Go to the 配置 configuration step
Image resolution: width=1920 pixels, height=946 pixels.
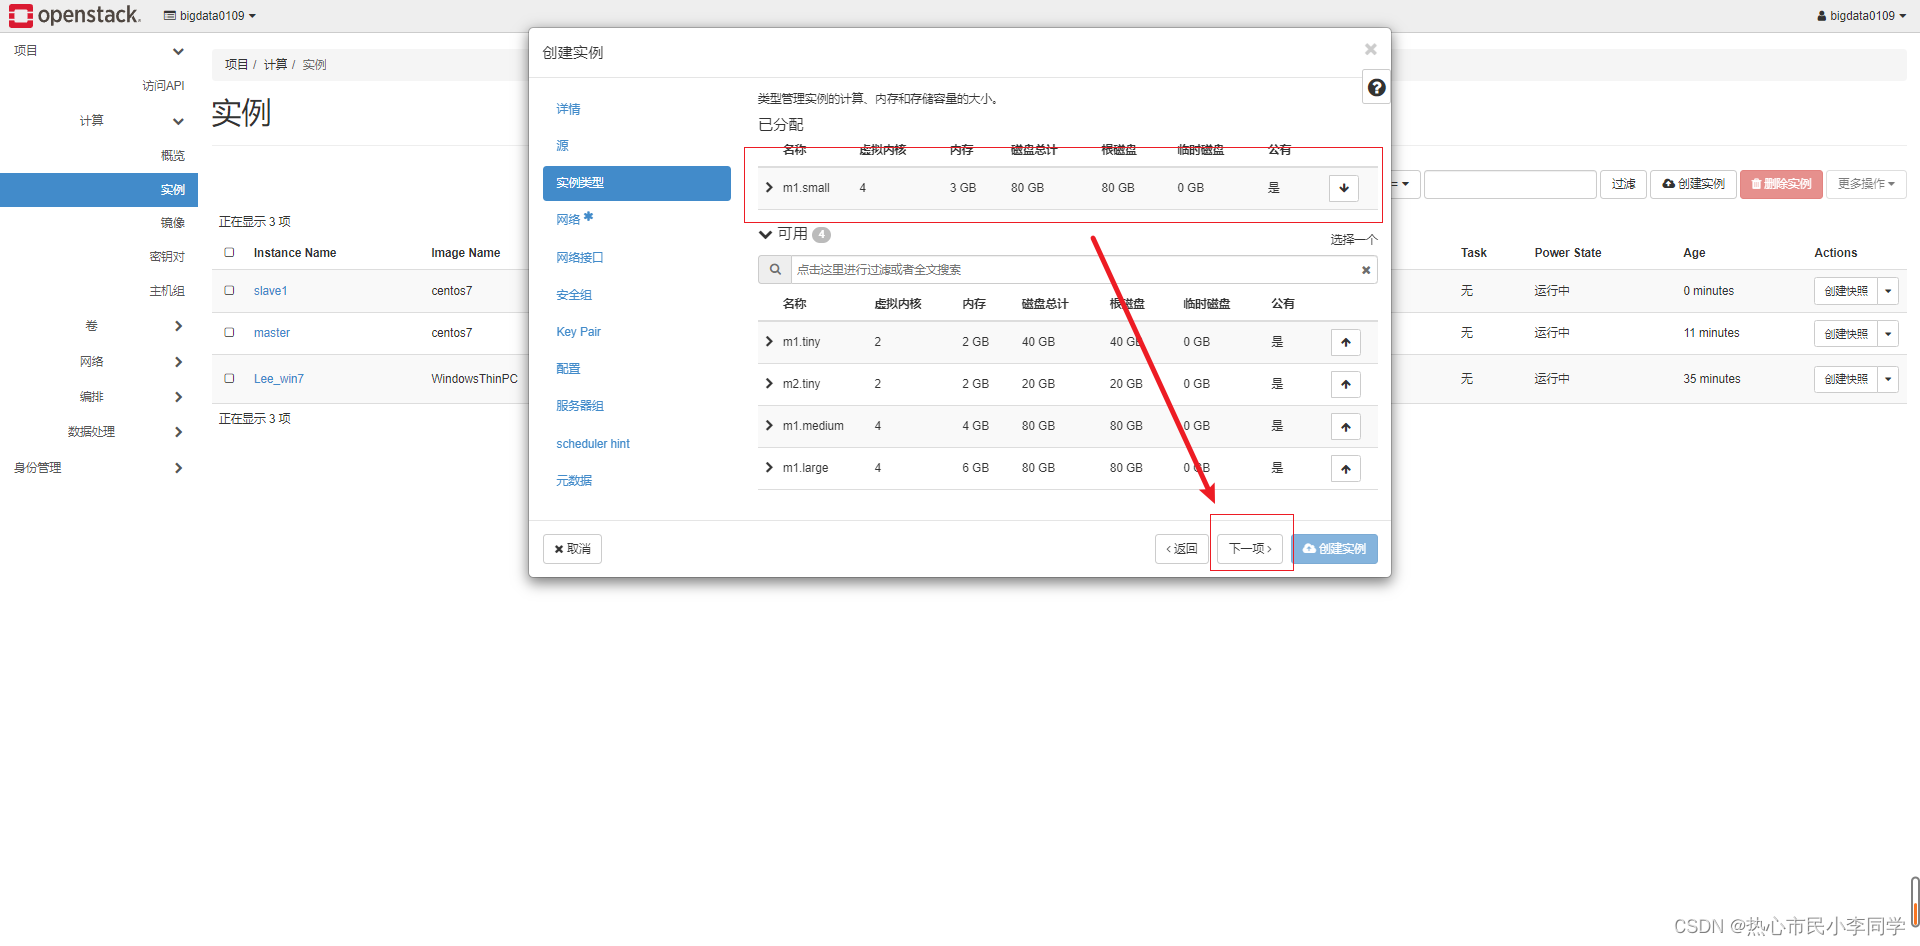[568, 369]
